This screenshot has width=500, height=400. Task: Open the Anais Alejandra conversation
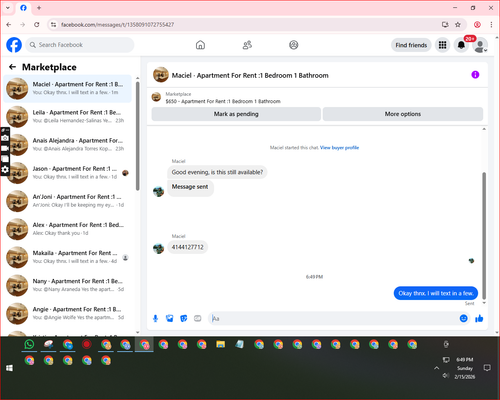(x=67, y=145)
